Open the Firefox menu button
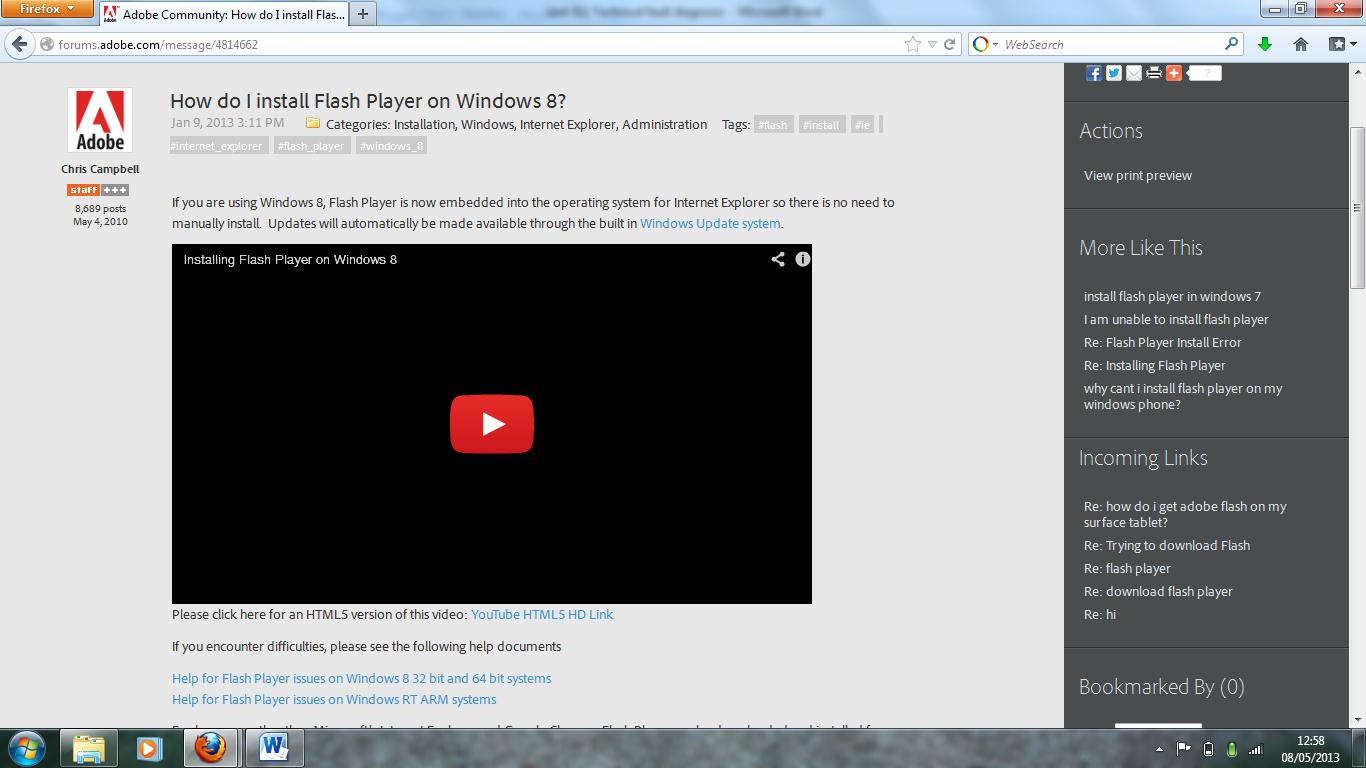This screenshot has height=768, width=1366. click(x=47, y=9)
